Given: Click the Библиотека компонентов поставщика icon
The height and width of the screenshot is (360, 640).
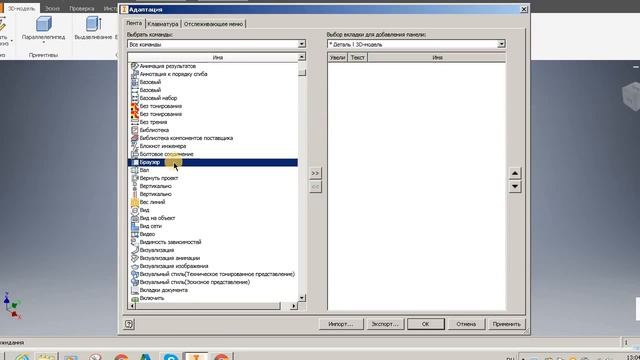Looking at the screenshot, I should (x=135, y=138).
